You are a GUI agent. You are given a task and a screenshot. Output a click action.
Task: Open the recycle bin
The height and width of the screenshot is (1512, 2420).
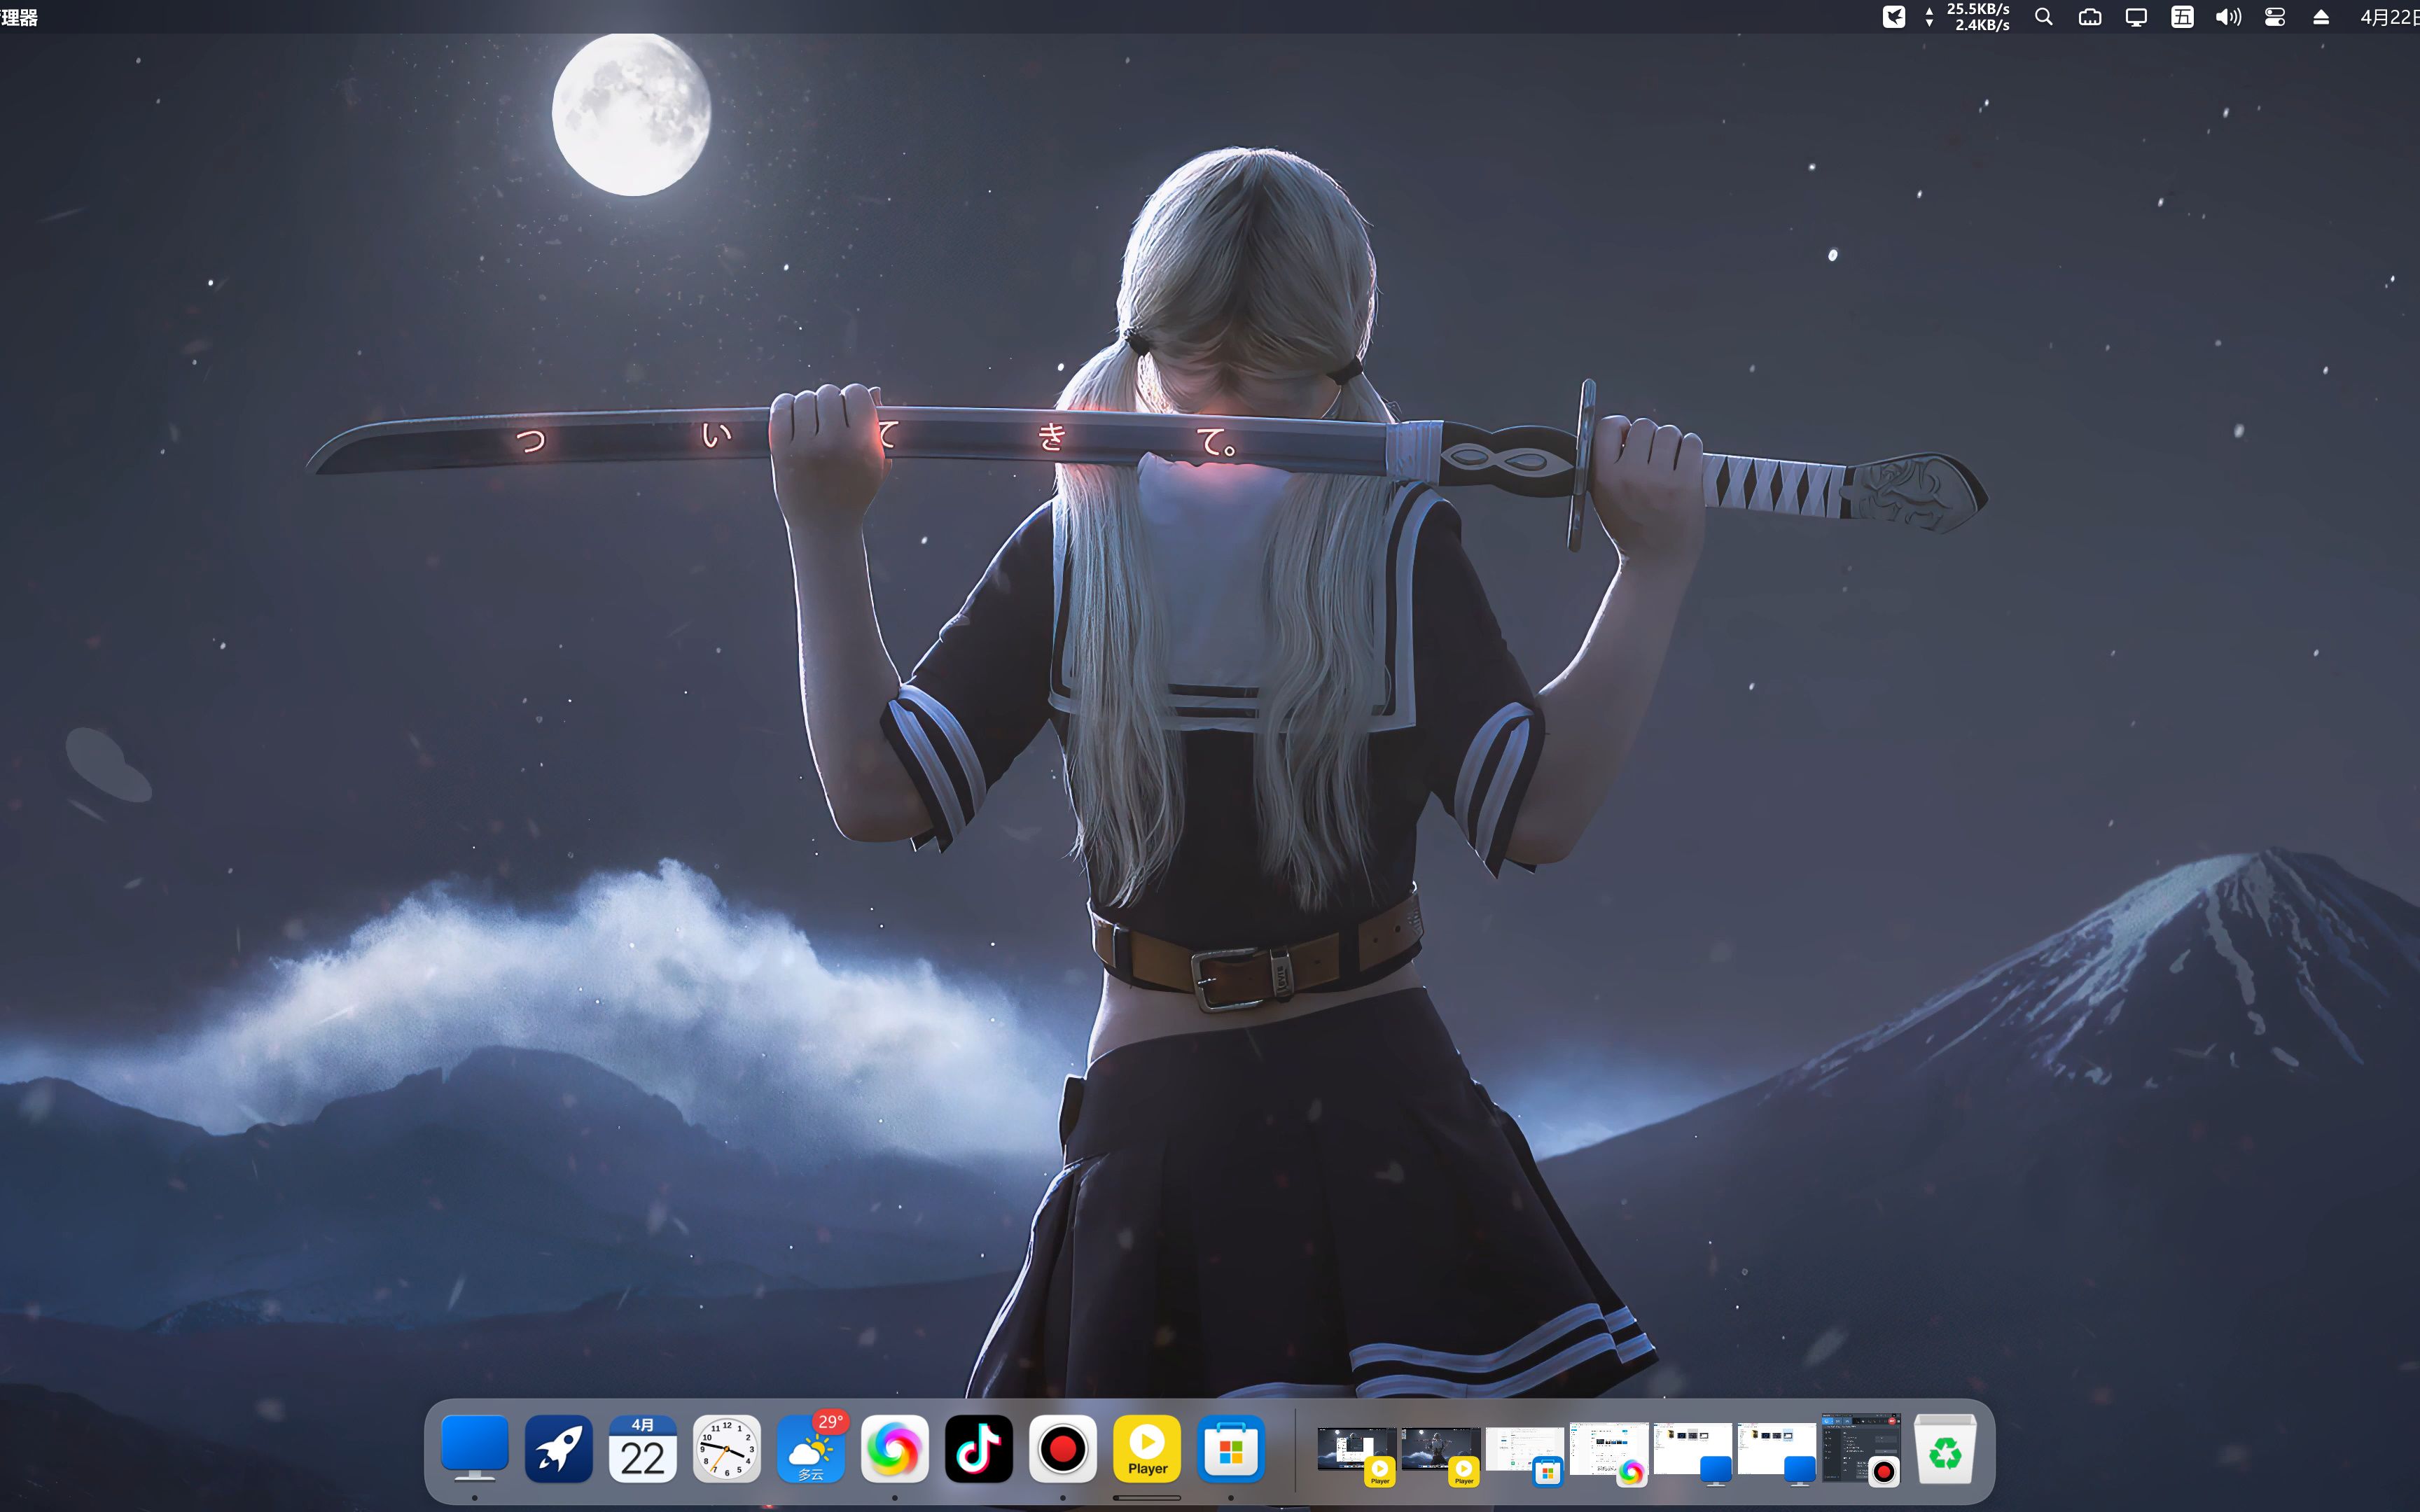[x=1944, y=1448]
